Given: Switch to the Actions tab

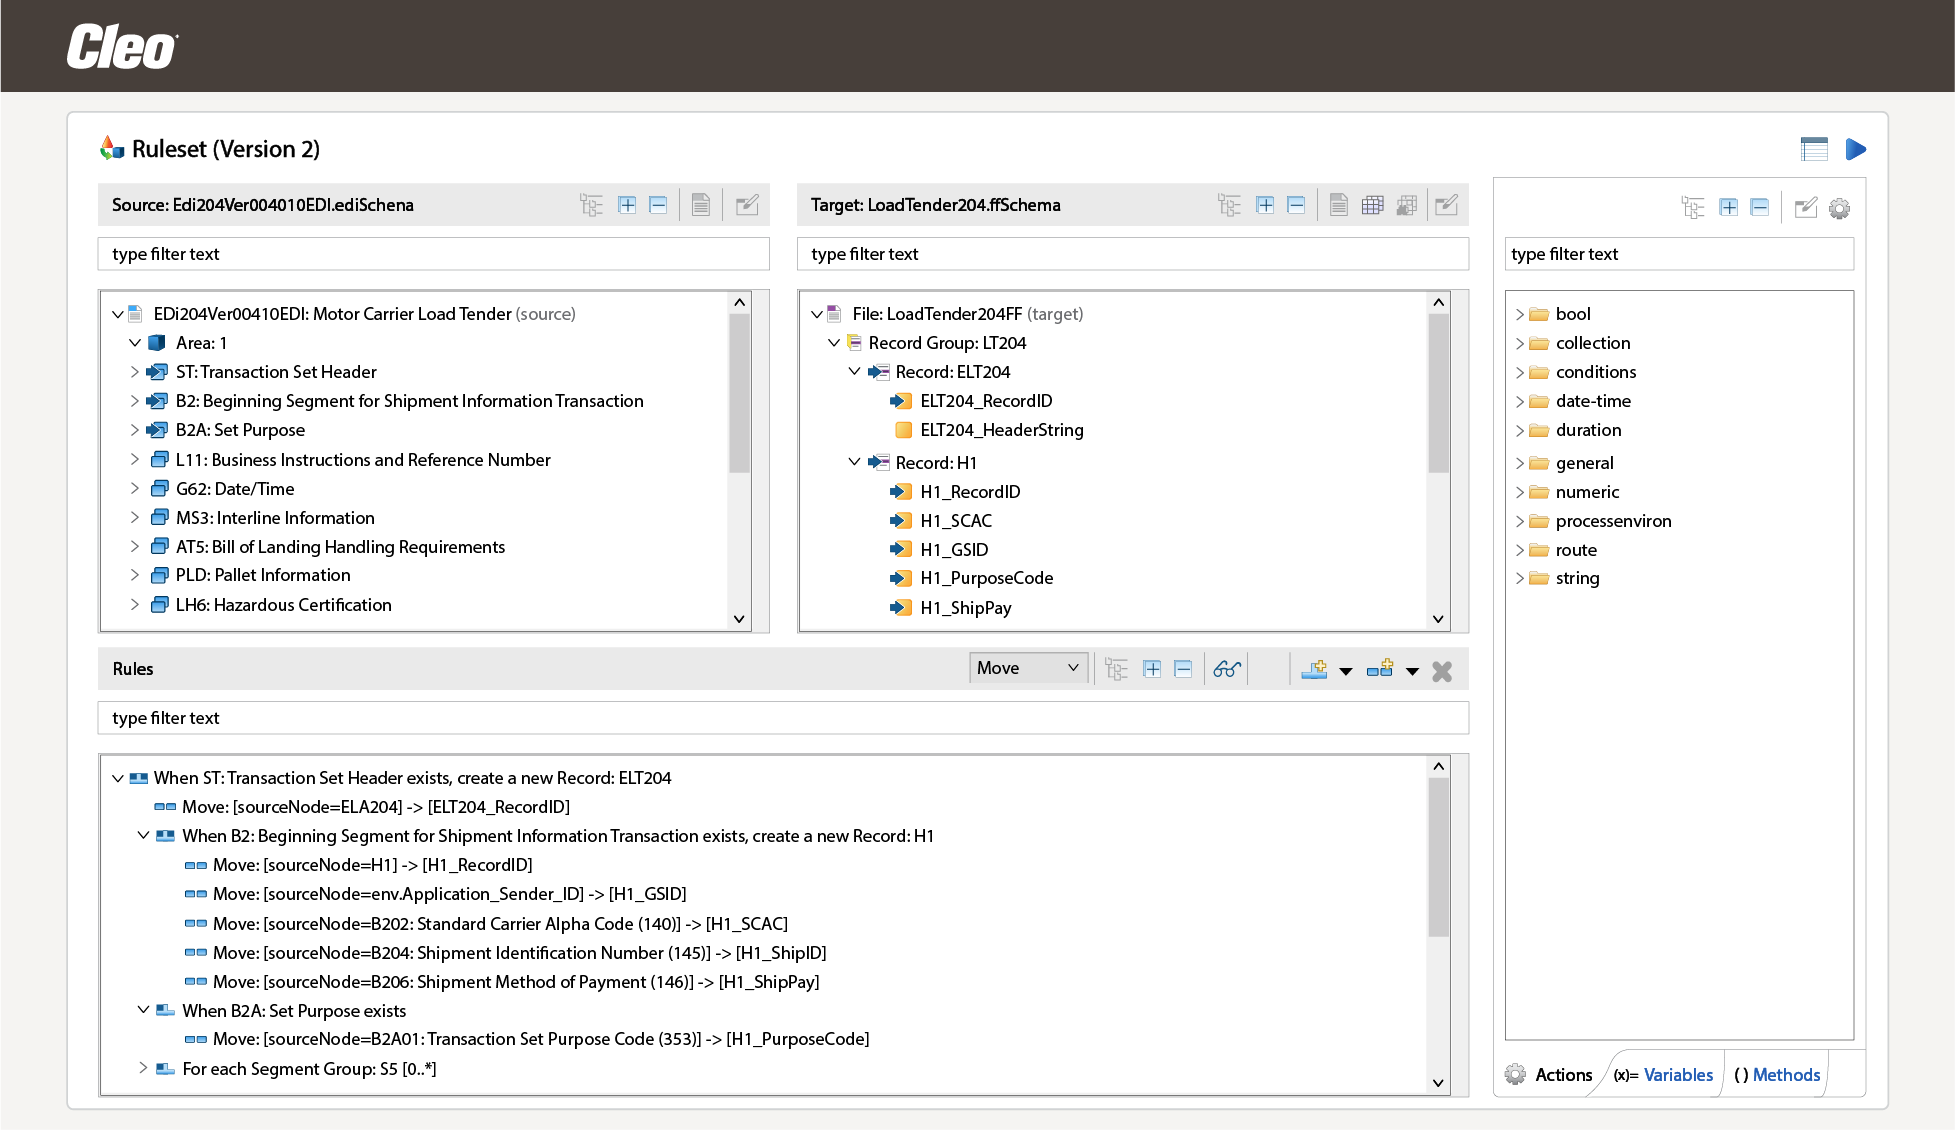Looking at the screenshot, I should pyautogui.click(x=1563, y=1074).
